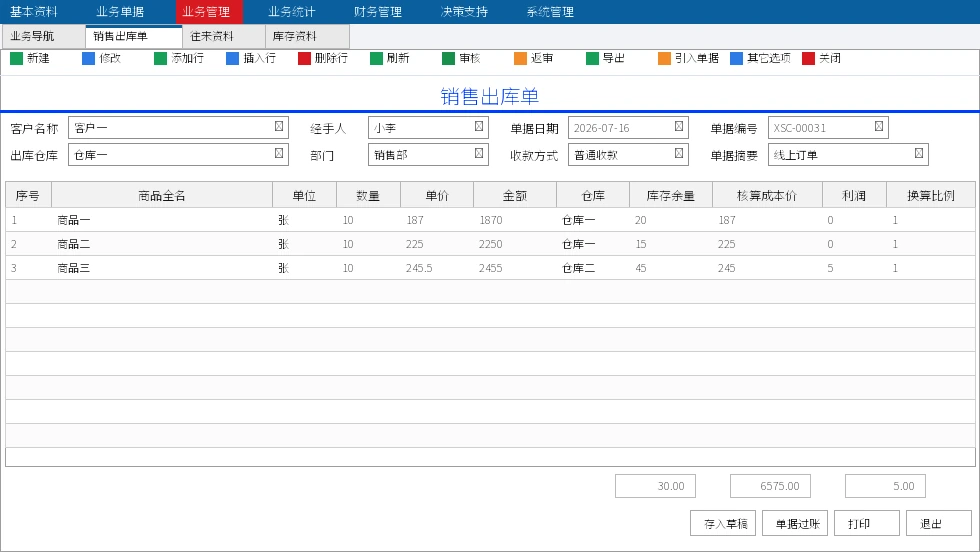Open the 业务统计 menu
Viewport: 980px width, 552px height.
point(292,12)
